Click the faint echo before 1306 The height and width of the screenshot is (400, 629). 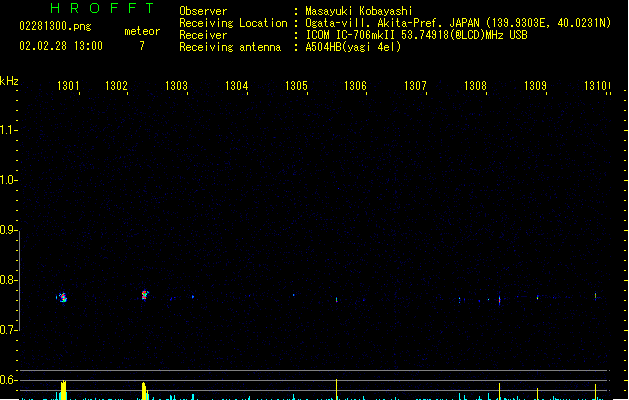(x=337, y=300)
